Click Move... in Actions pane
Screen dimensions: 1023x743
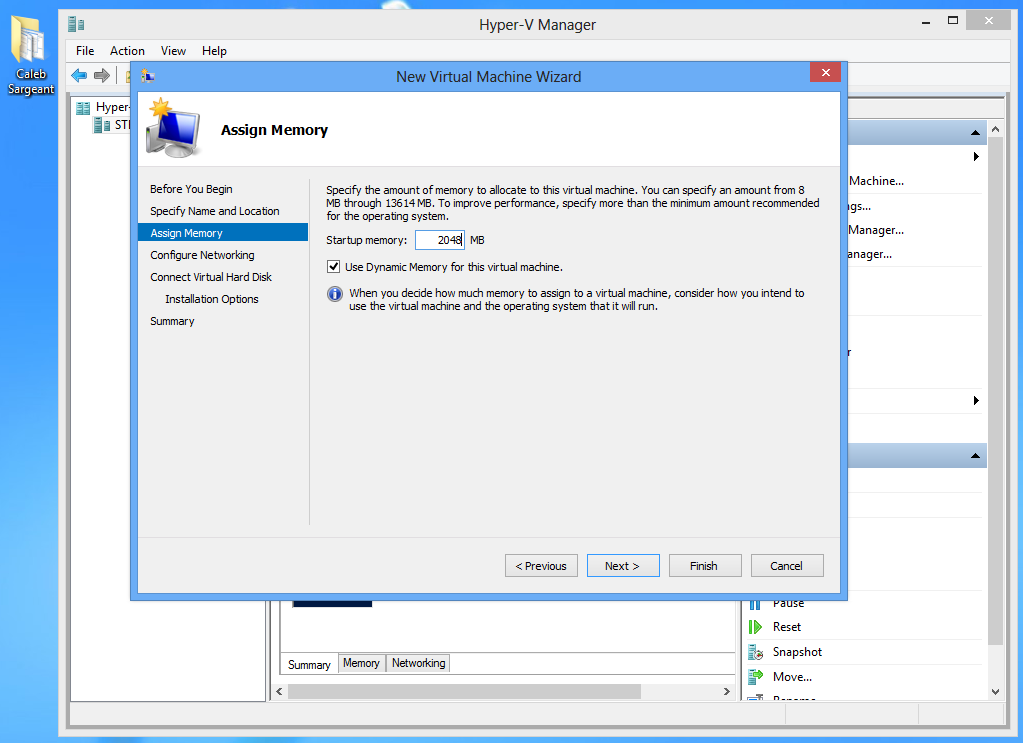(x=793, y=676)
